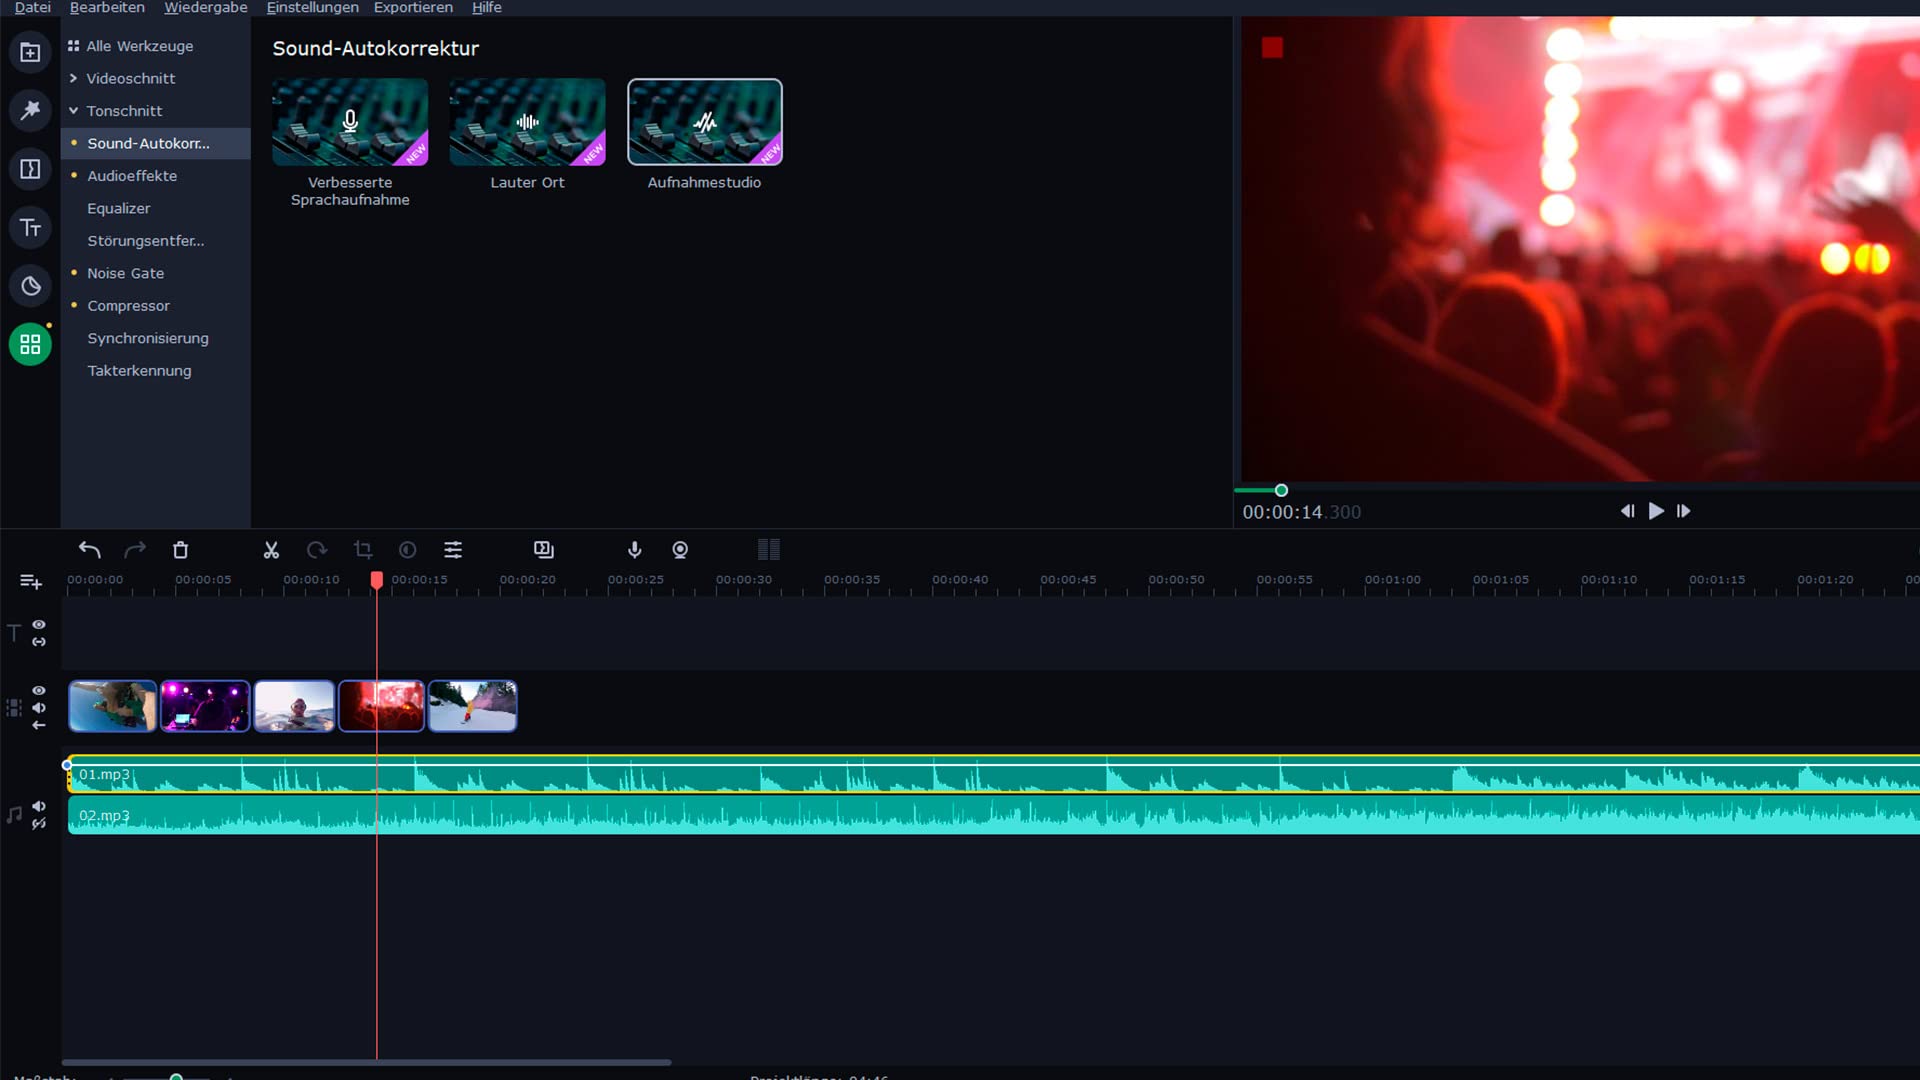Open the Bearbeiten menu
Screen dimensions: 1920x1080
tap(107, 7)
